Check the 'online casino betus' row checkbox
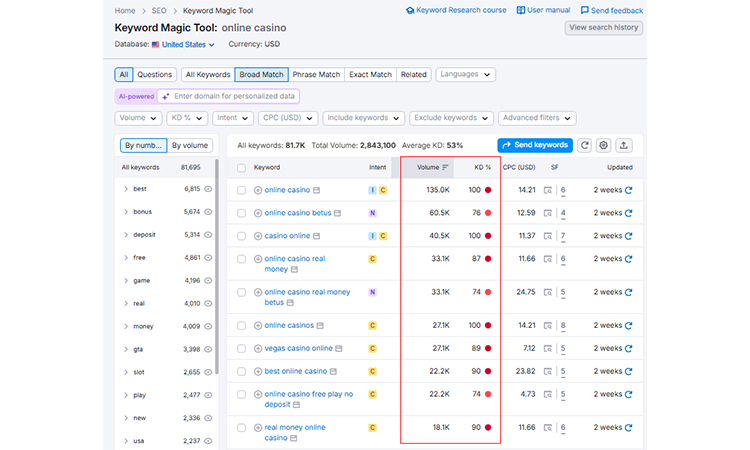This screenshot has width=750, height=450. pyautogui.click(x=242, y=213)
